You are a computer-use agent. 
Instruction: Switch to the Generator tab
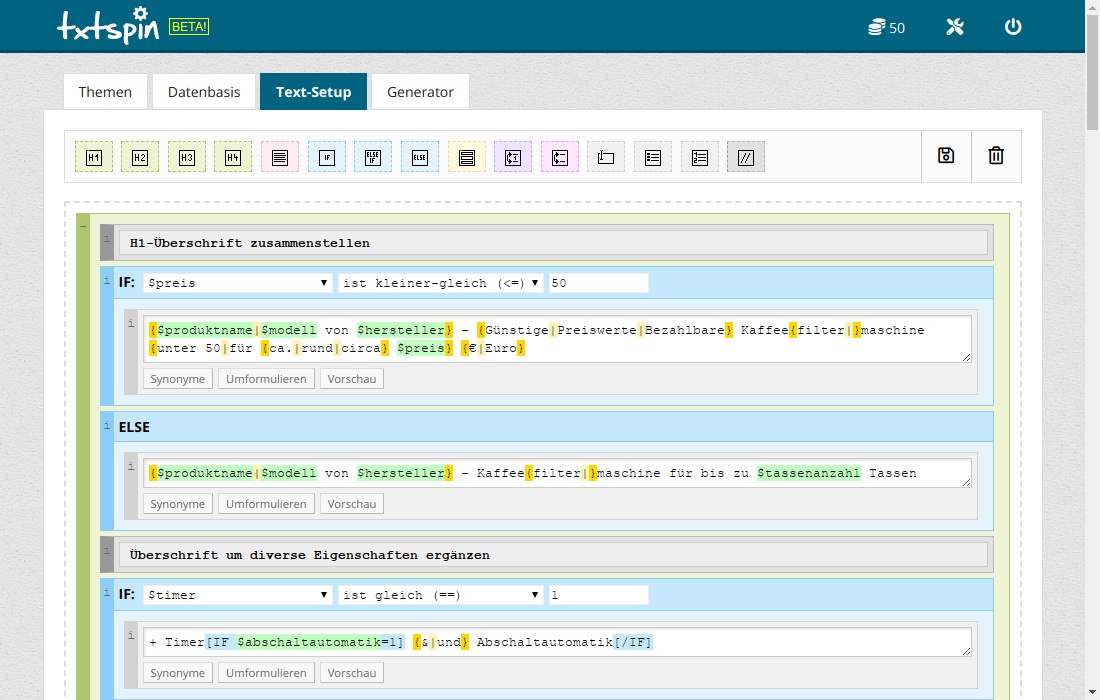pyautogui.click(x=420, y=92)
